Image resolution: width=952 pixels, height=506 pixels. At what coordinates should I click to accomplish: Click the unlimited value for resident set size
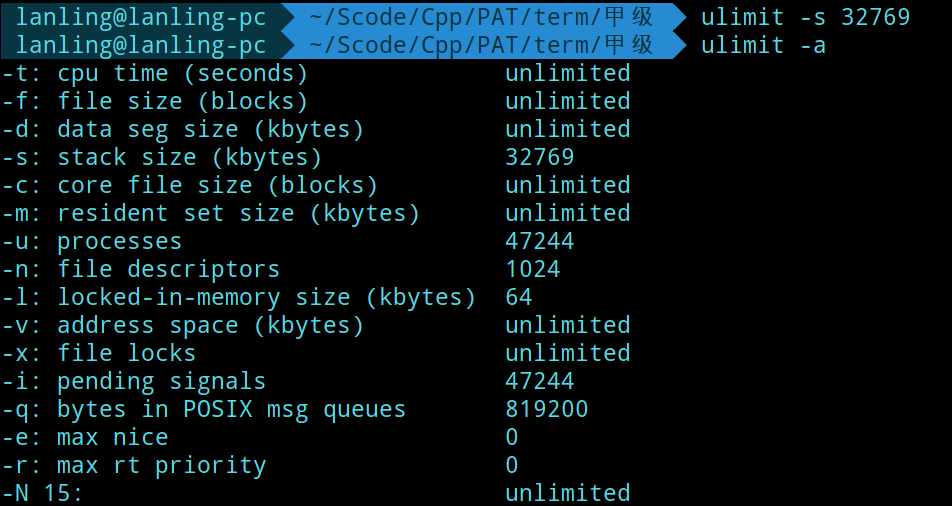tap(567, 213)
